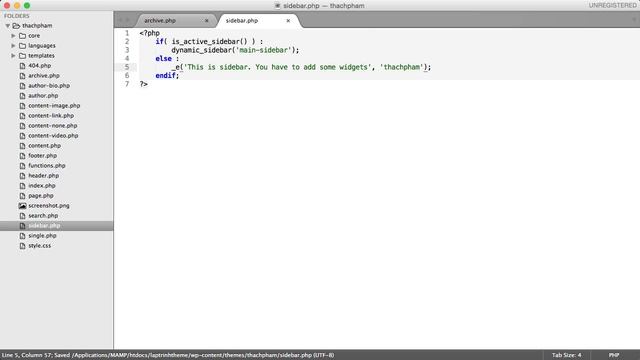Screen dimensions: 640x360
Task: Click the templates folder icon
Action: click(22, 56)
